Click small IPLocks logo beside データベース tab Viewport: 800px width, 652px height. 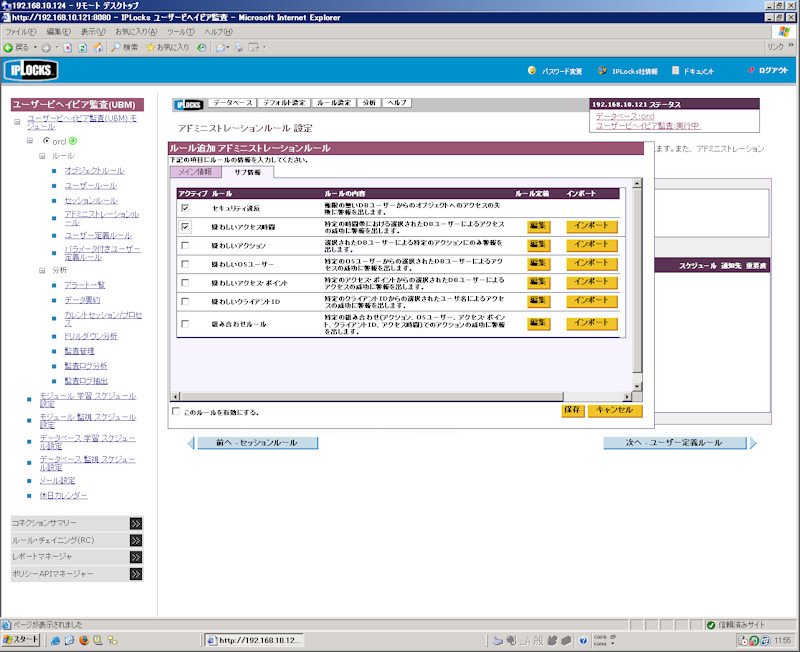pos(188,105)
